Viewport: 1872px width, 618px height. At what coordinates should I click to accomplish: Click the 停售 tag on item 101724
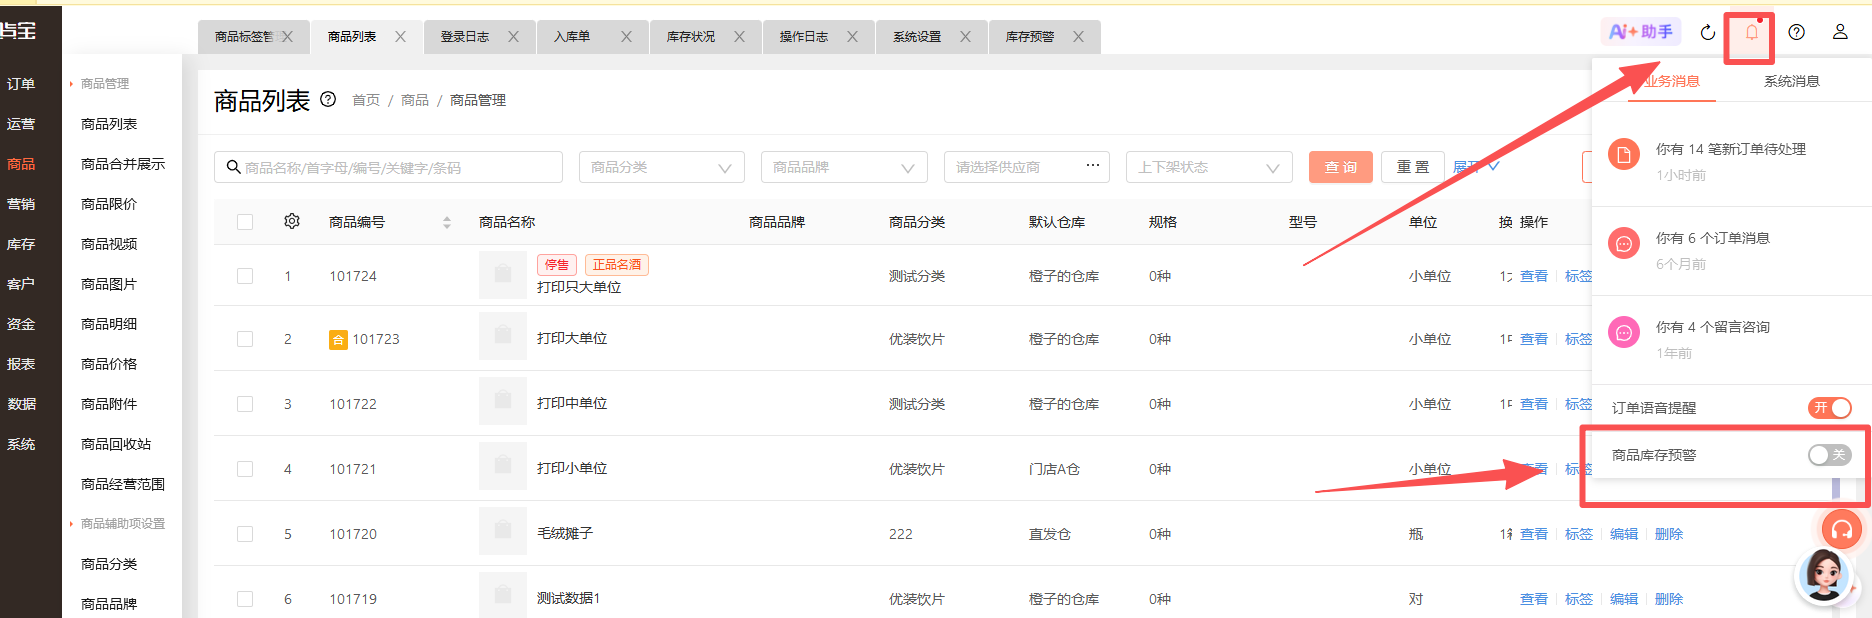click(x=557, y=265)
